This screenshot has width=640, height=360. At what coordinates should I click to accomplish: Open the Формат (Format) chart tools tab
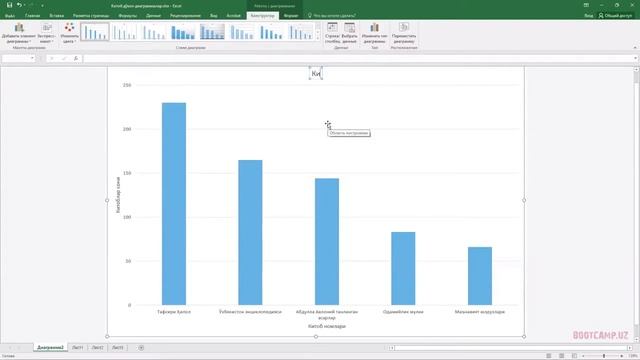pyautogui.click(x=291, y=16)
